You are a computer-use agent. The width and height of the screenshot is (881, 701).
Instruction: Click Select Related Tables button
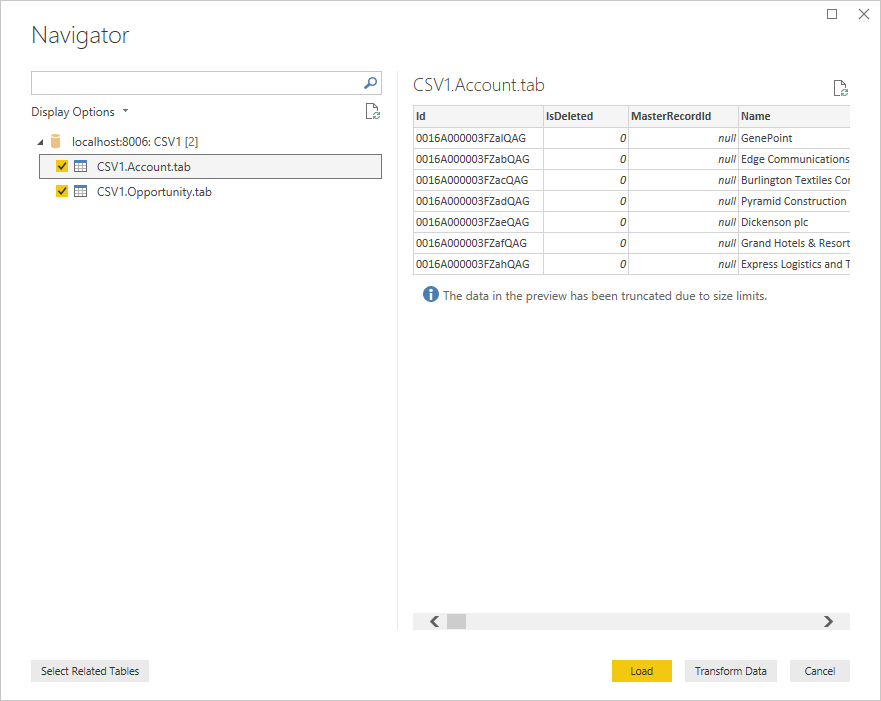tap(90, 671)
